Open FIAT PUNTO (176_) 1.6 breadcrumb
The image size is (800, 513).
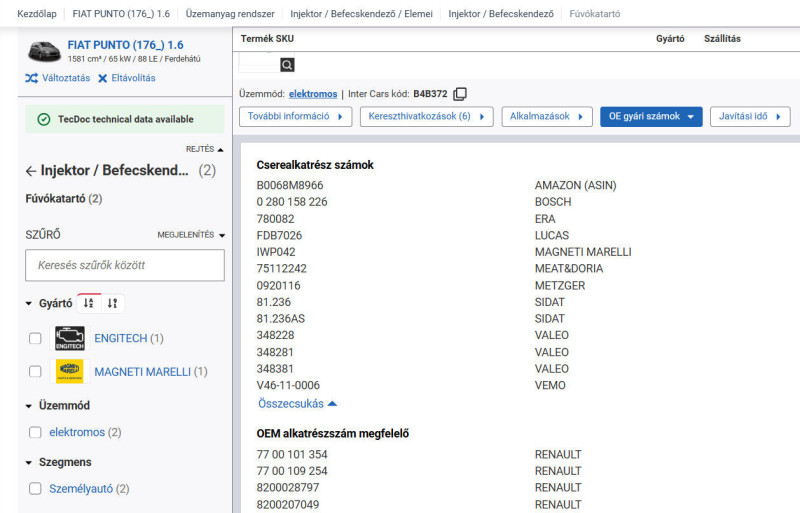121,14
